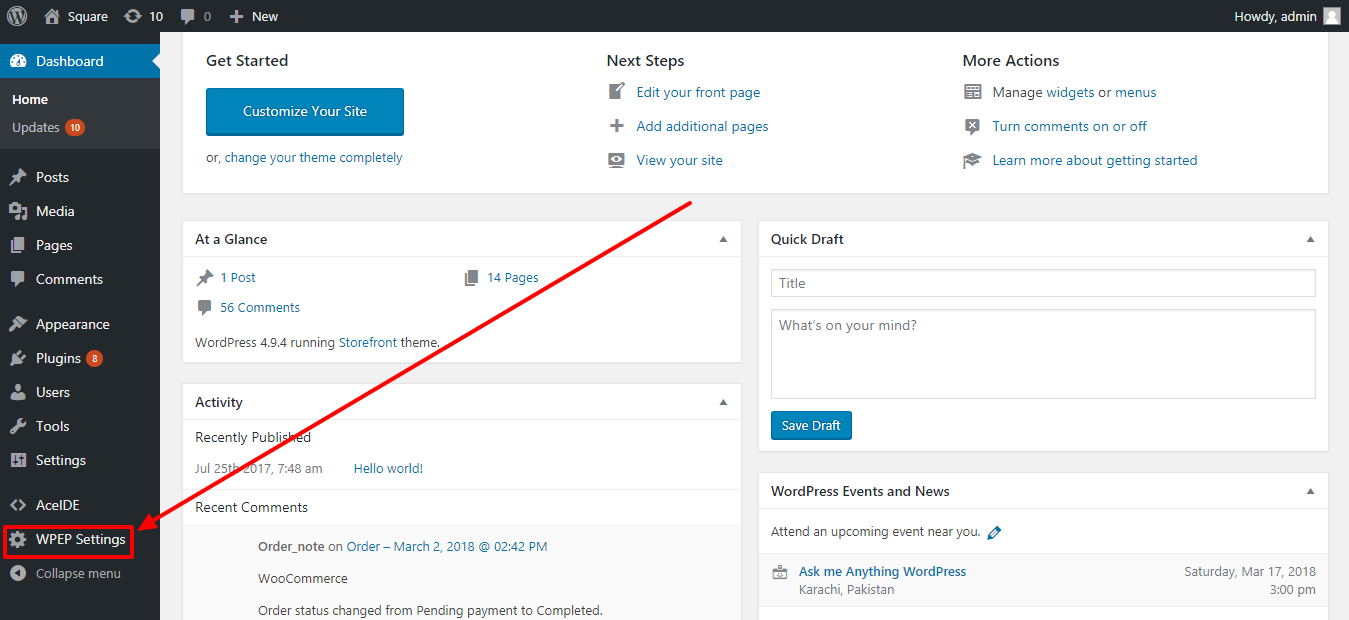Click the Posts pushpin icon in sidebar
The image size is (1349, 620).
pyautogui.click(x=18, y=177)
